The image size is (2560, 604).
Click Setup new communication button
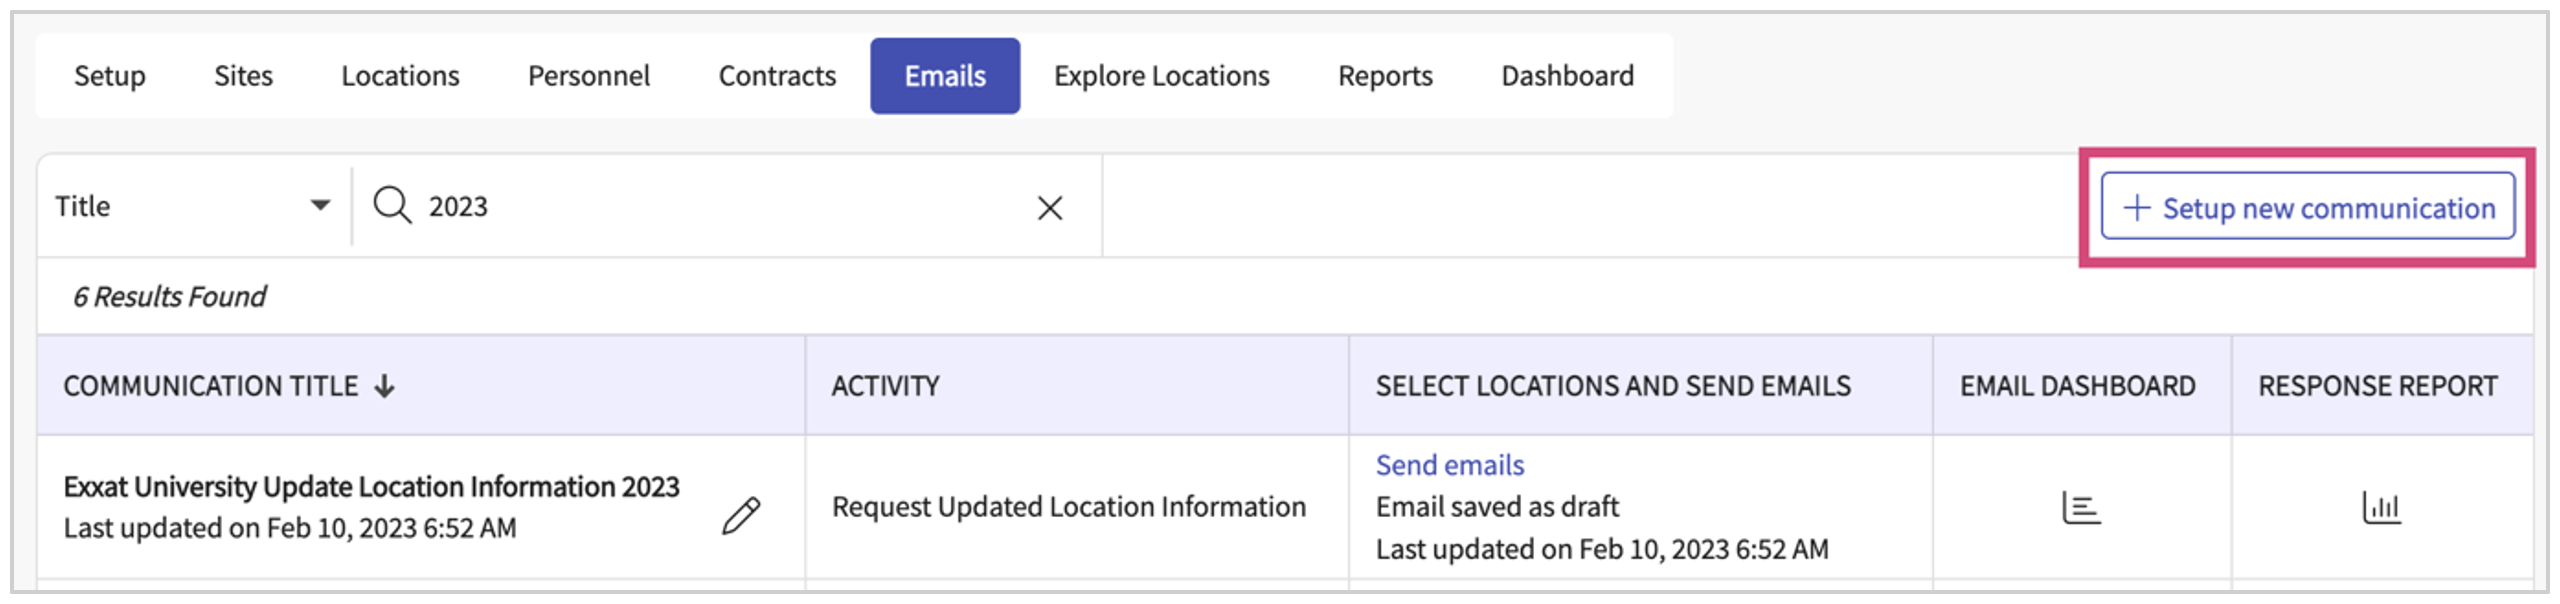[x=2307, y=207]
